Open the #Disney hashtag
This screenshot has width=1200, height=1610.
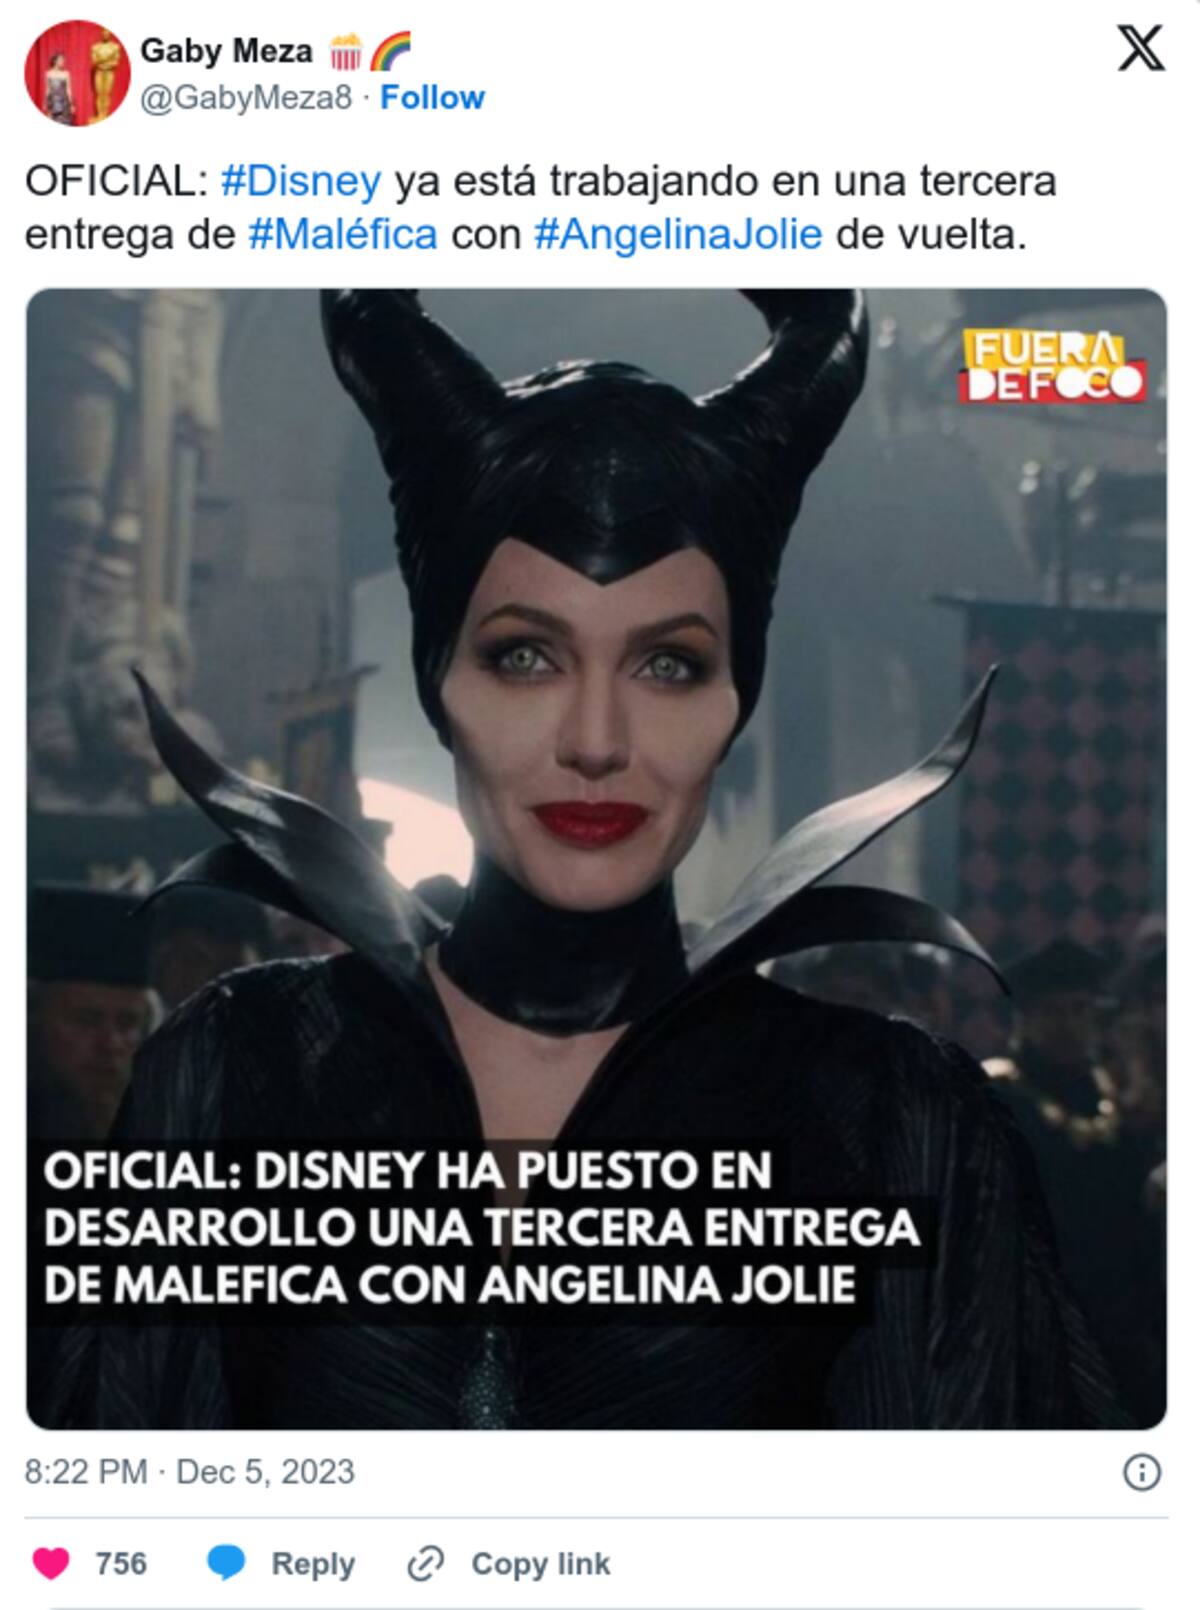[300, 181]
